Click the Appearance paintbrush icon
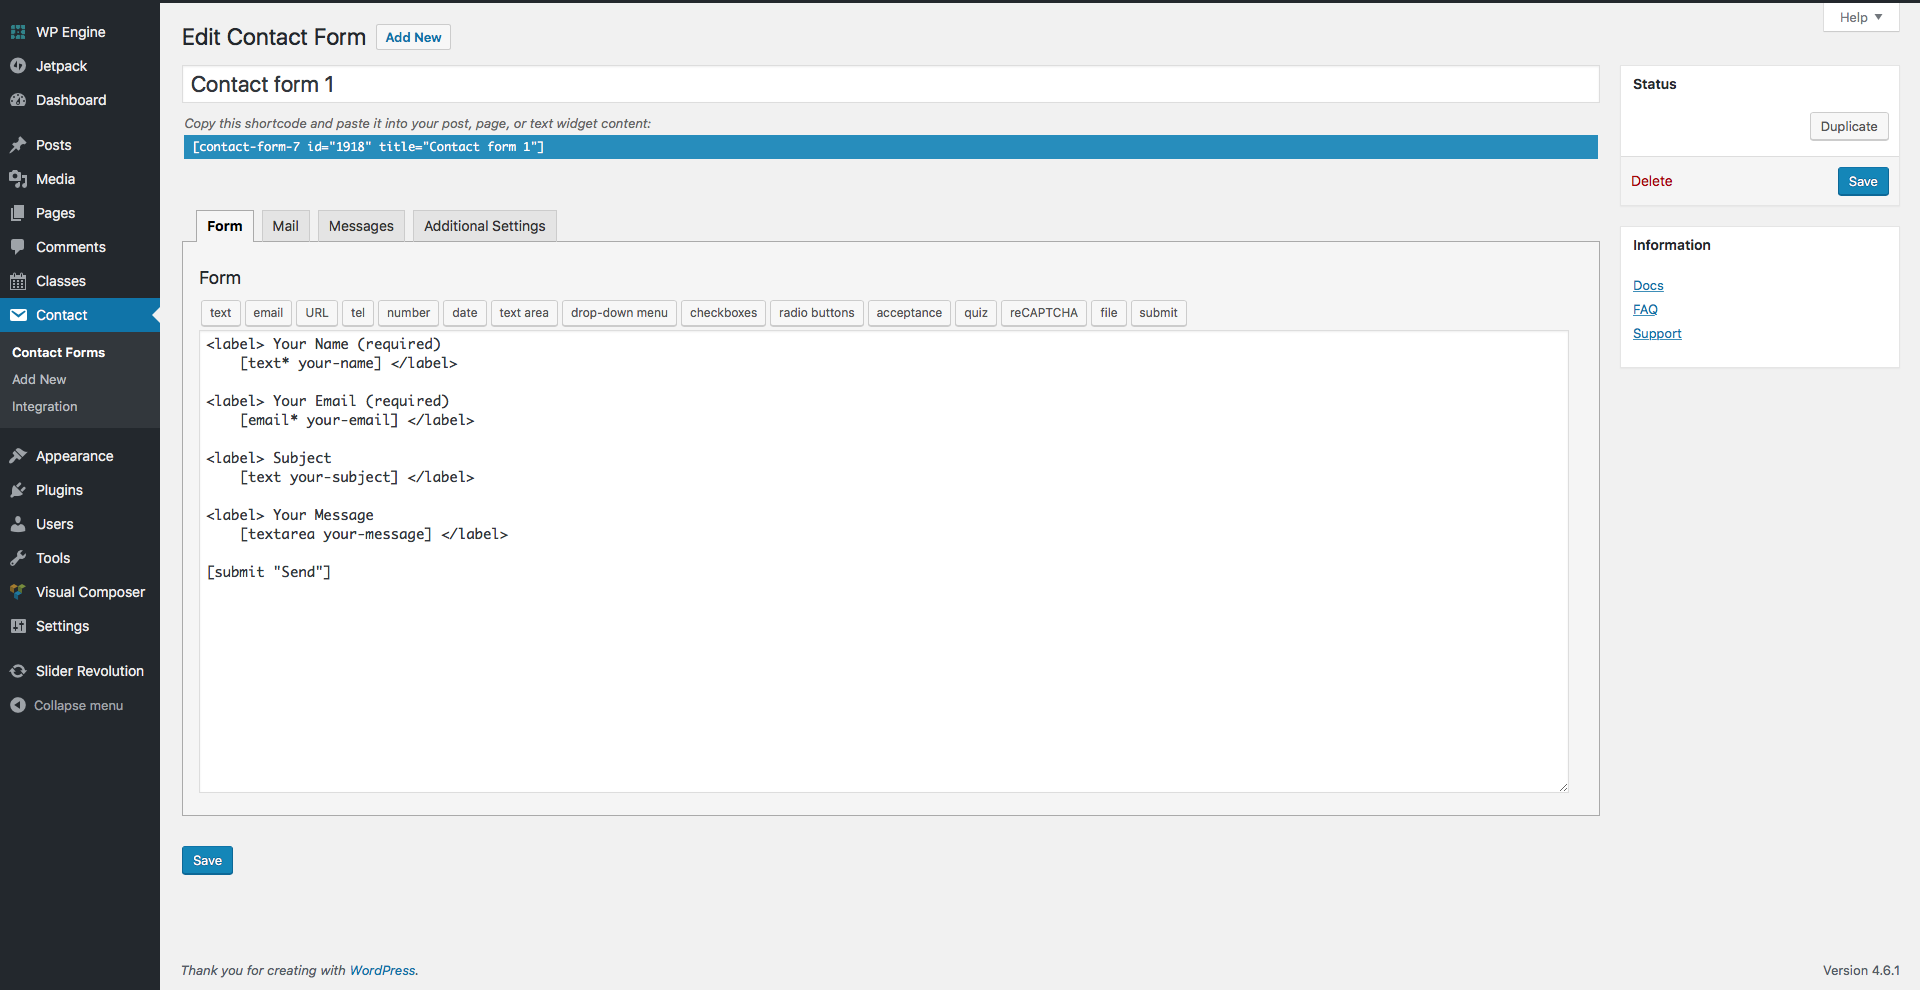 coord(18,456)
